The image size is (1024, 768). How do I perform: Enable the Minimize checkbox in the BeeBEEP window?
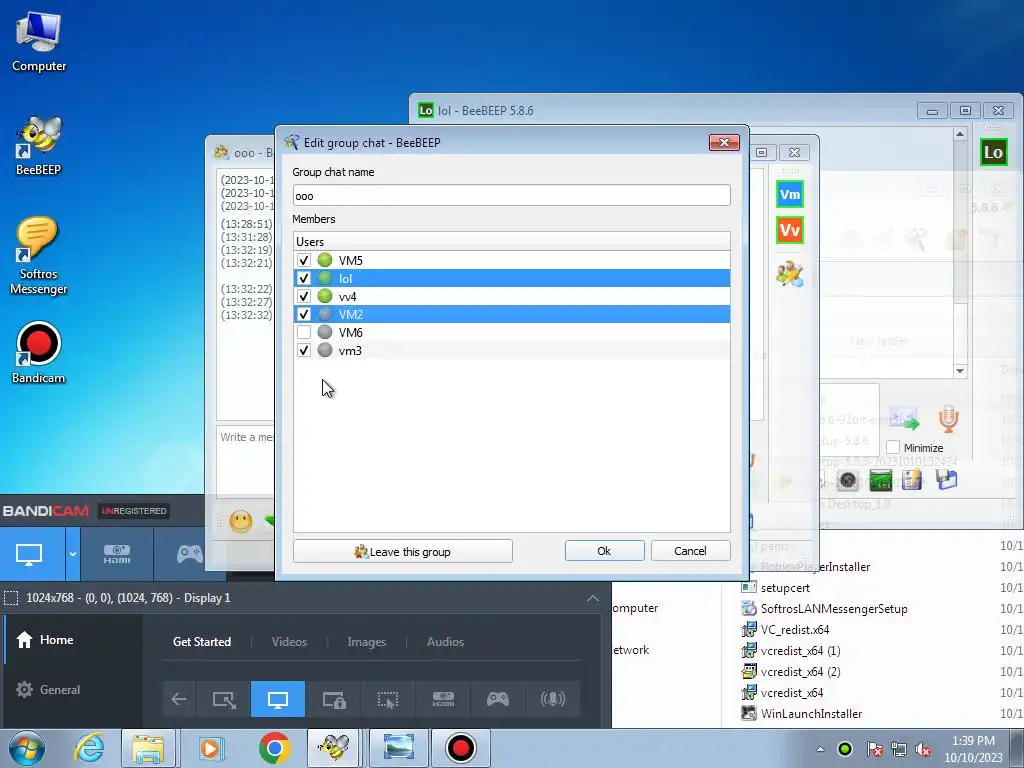click(x=893, y=447)
